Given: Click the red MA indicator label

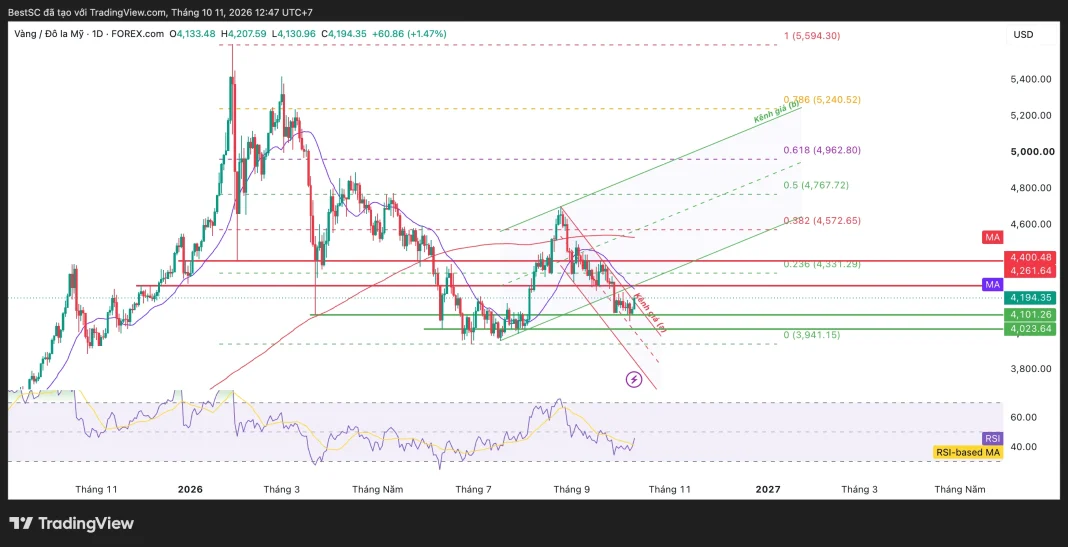Looking at the screenshot, I should [991, 237].
